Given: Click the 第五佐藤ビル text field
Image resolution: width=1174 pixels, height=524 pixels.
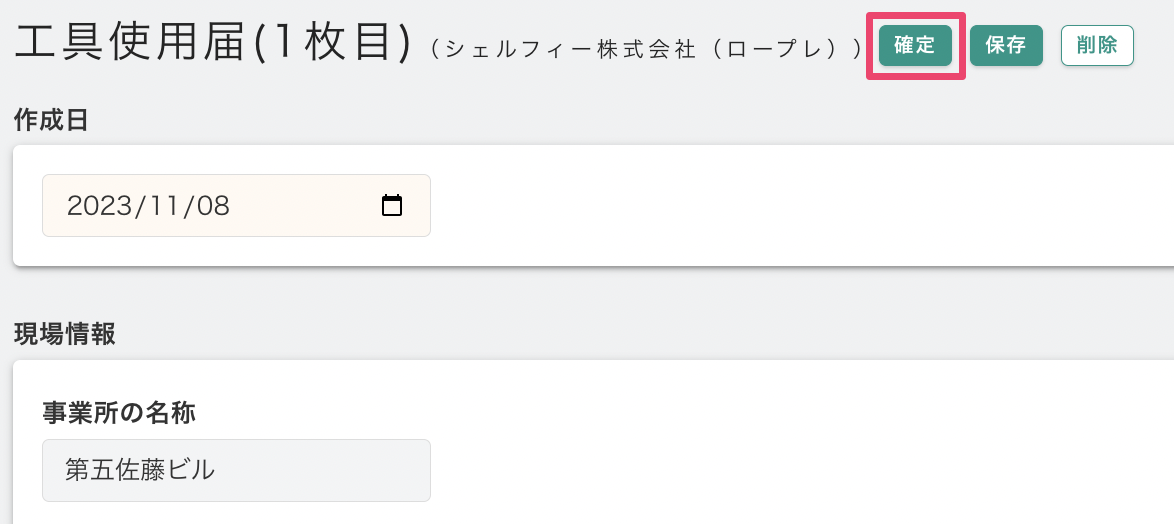Looking at the screenshot, I should click(236, 470).
